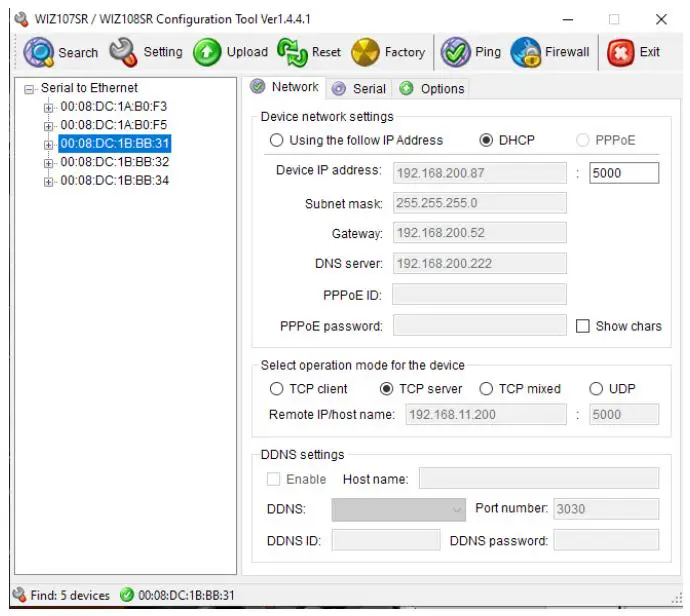Expand device 00:08:DC:1A:B0:F3 node
The image size is (690, 616).
point(48,107)
